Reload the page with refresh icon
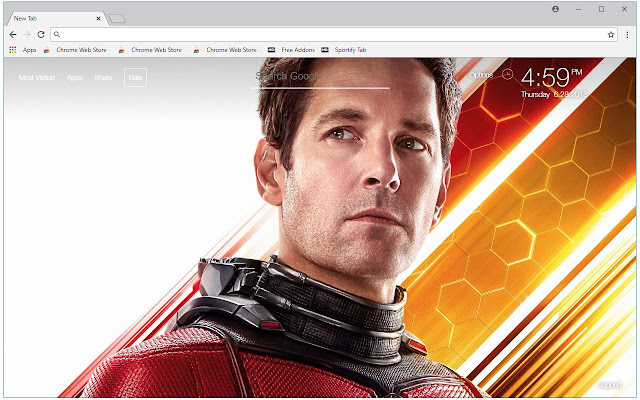 coord(41,35)
